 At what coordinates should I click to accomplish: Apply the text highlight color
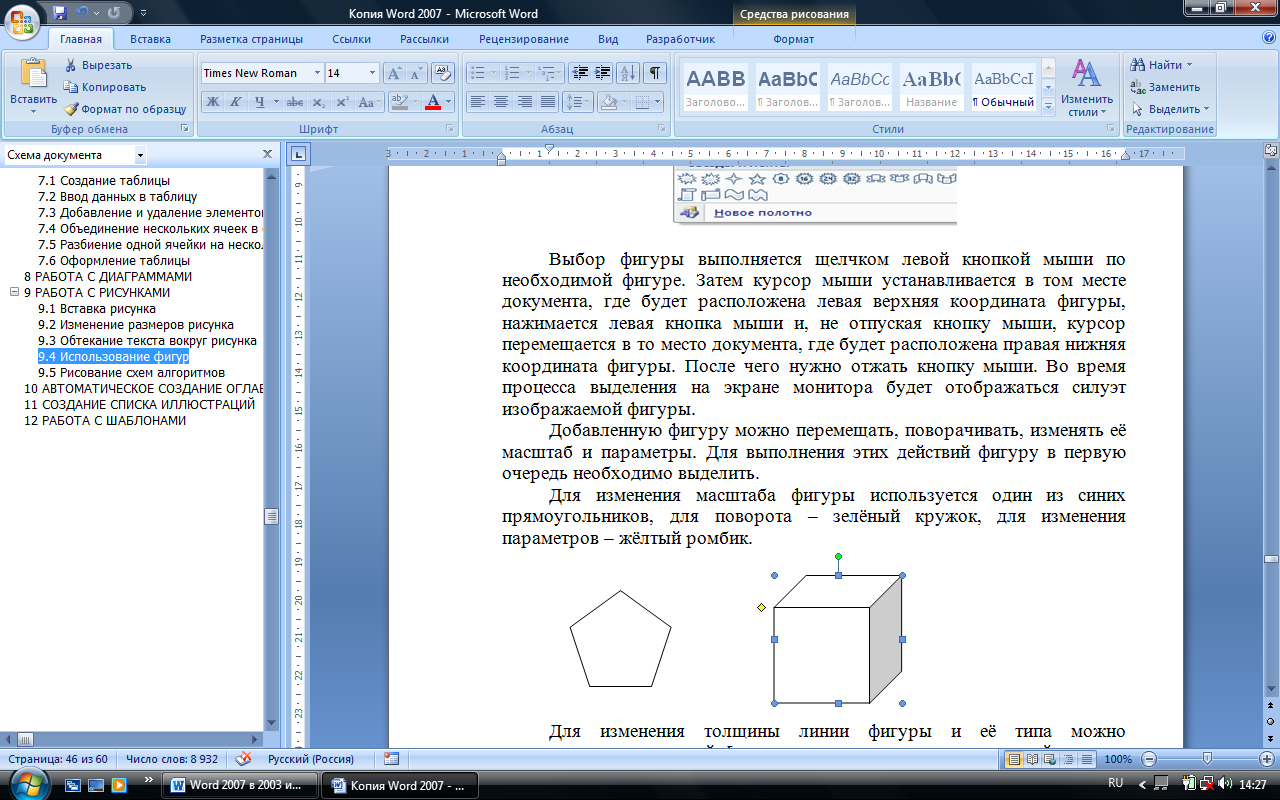[399, 102]
